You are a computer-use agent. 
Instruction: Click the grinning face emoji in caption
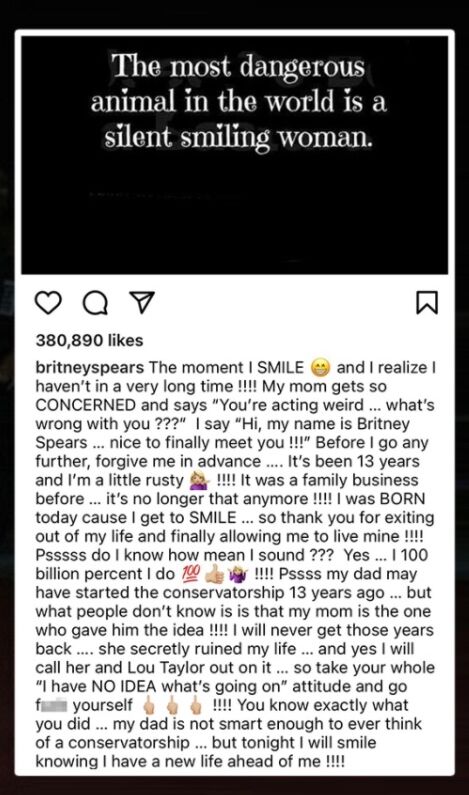[x=320, y=368]
